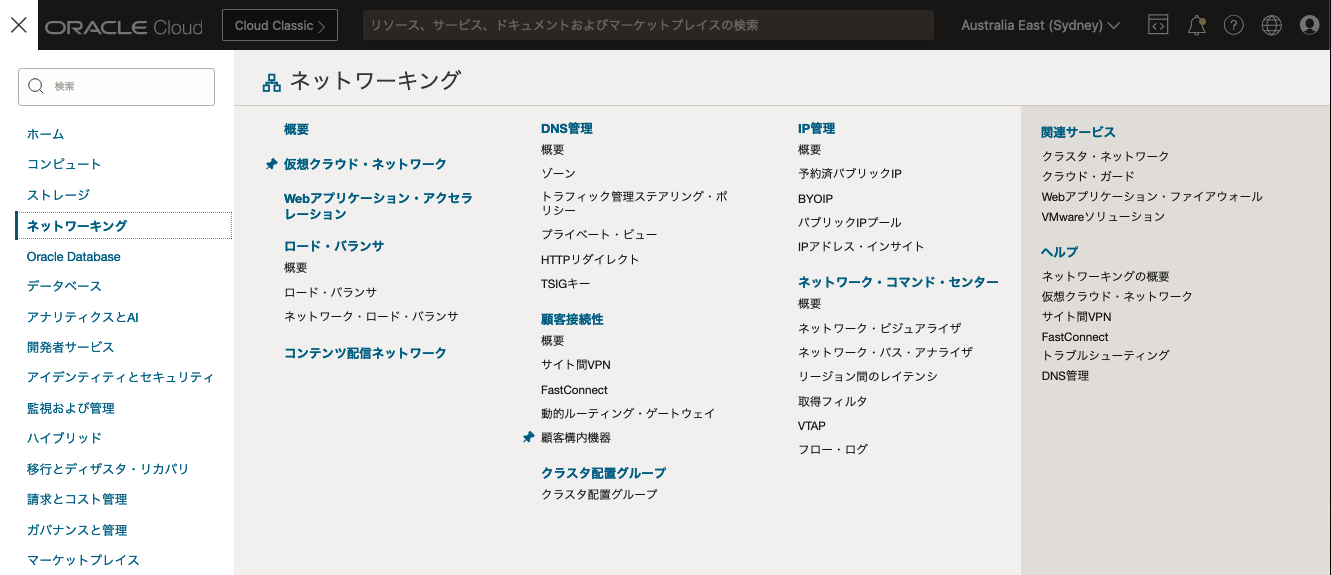
Task: Open the VMwareソリューション link
Action: tap(1103, 217)
